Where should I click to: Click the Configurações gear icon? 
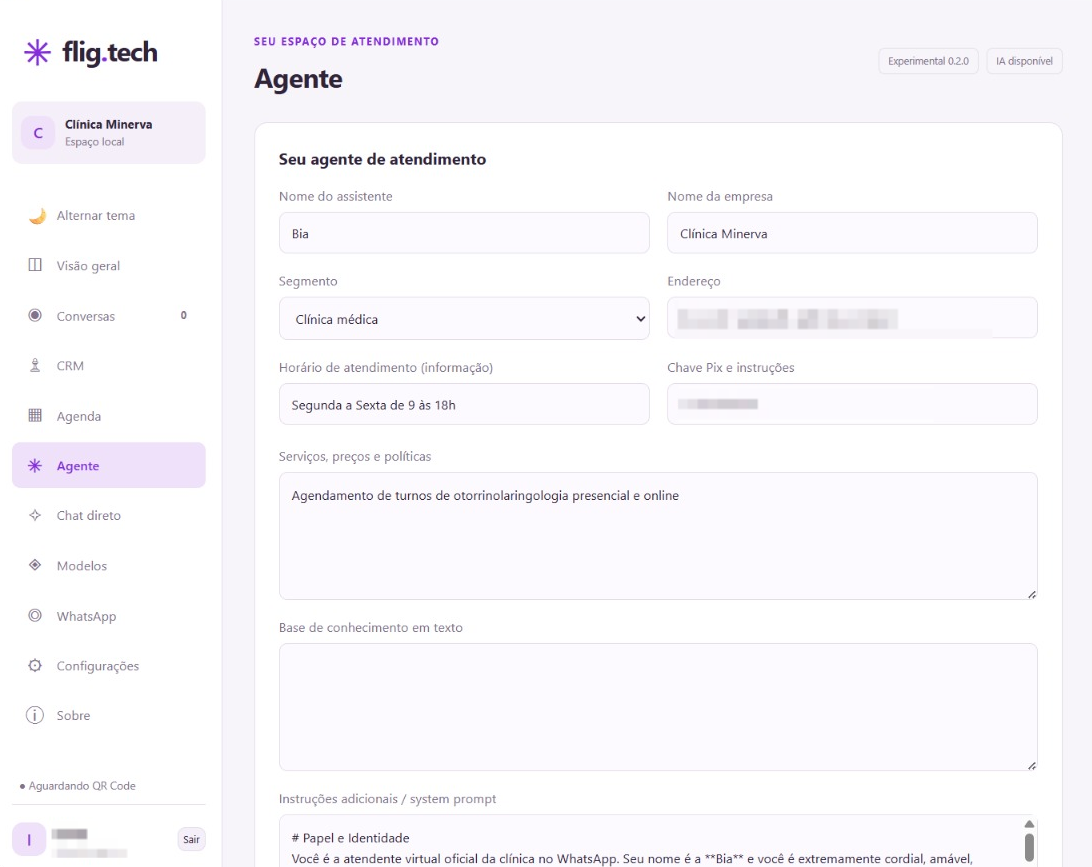click(35, 666)
